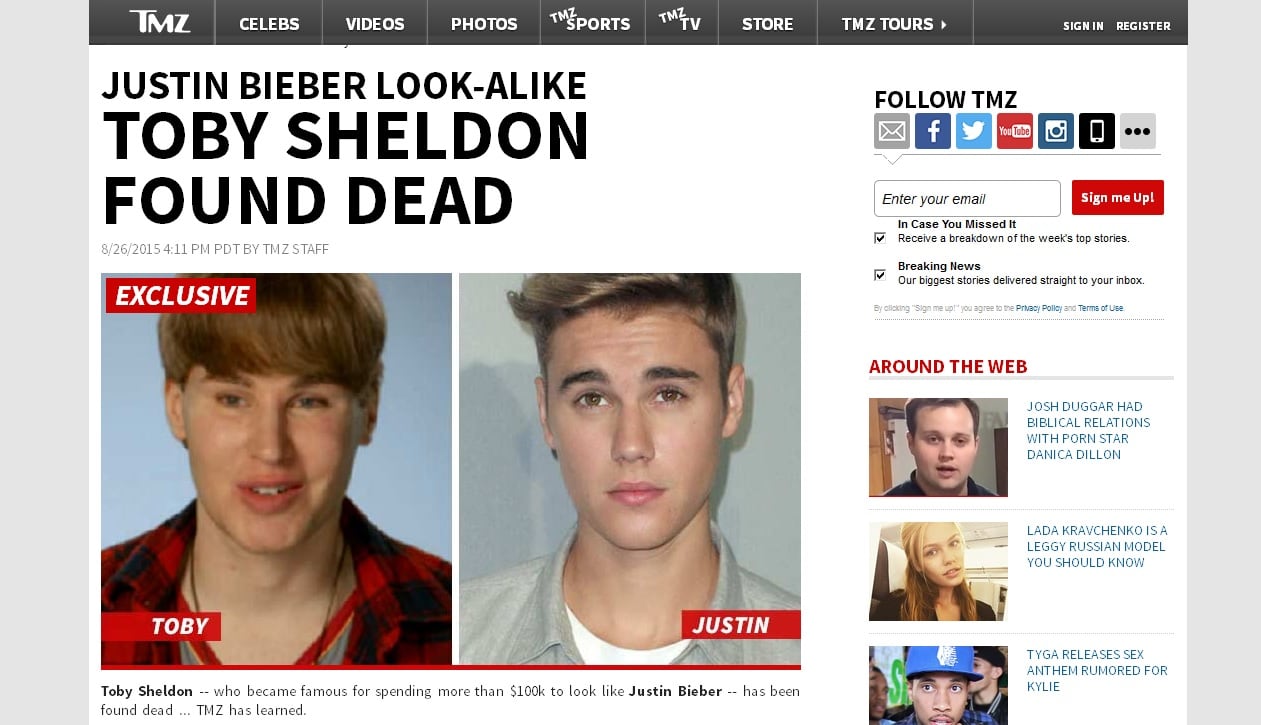
Task: Open the Celebs menu item
Action: [269, 23]
